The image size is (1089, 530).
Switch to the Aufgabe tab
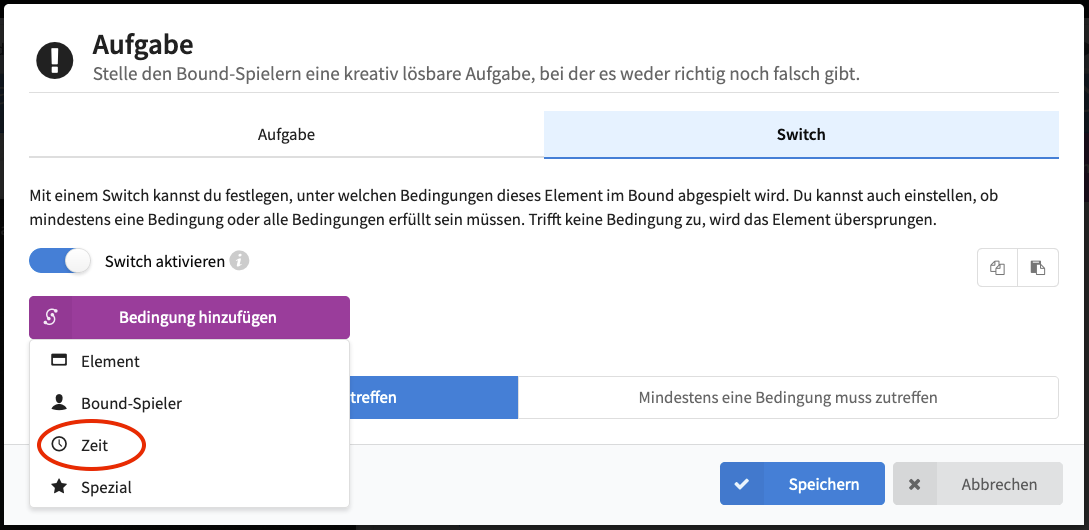[x=286, y=135]
